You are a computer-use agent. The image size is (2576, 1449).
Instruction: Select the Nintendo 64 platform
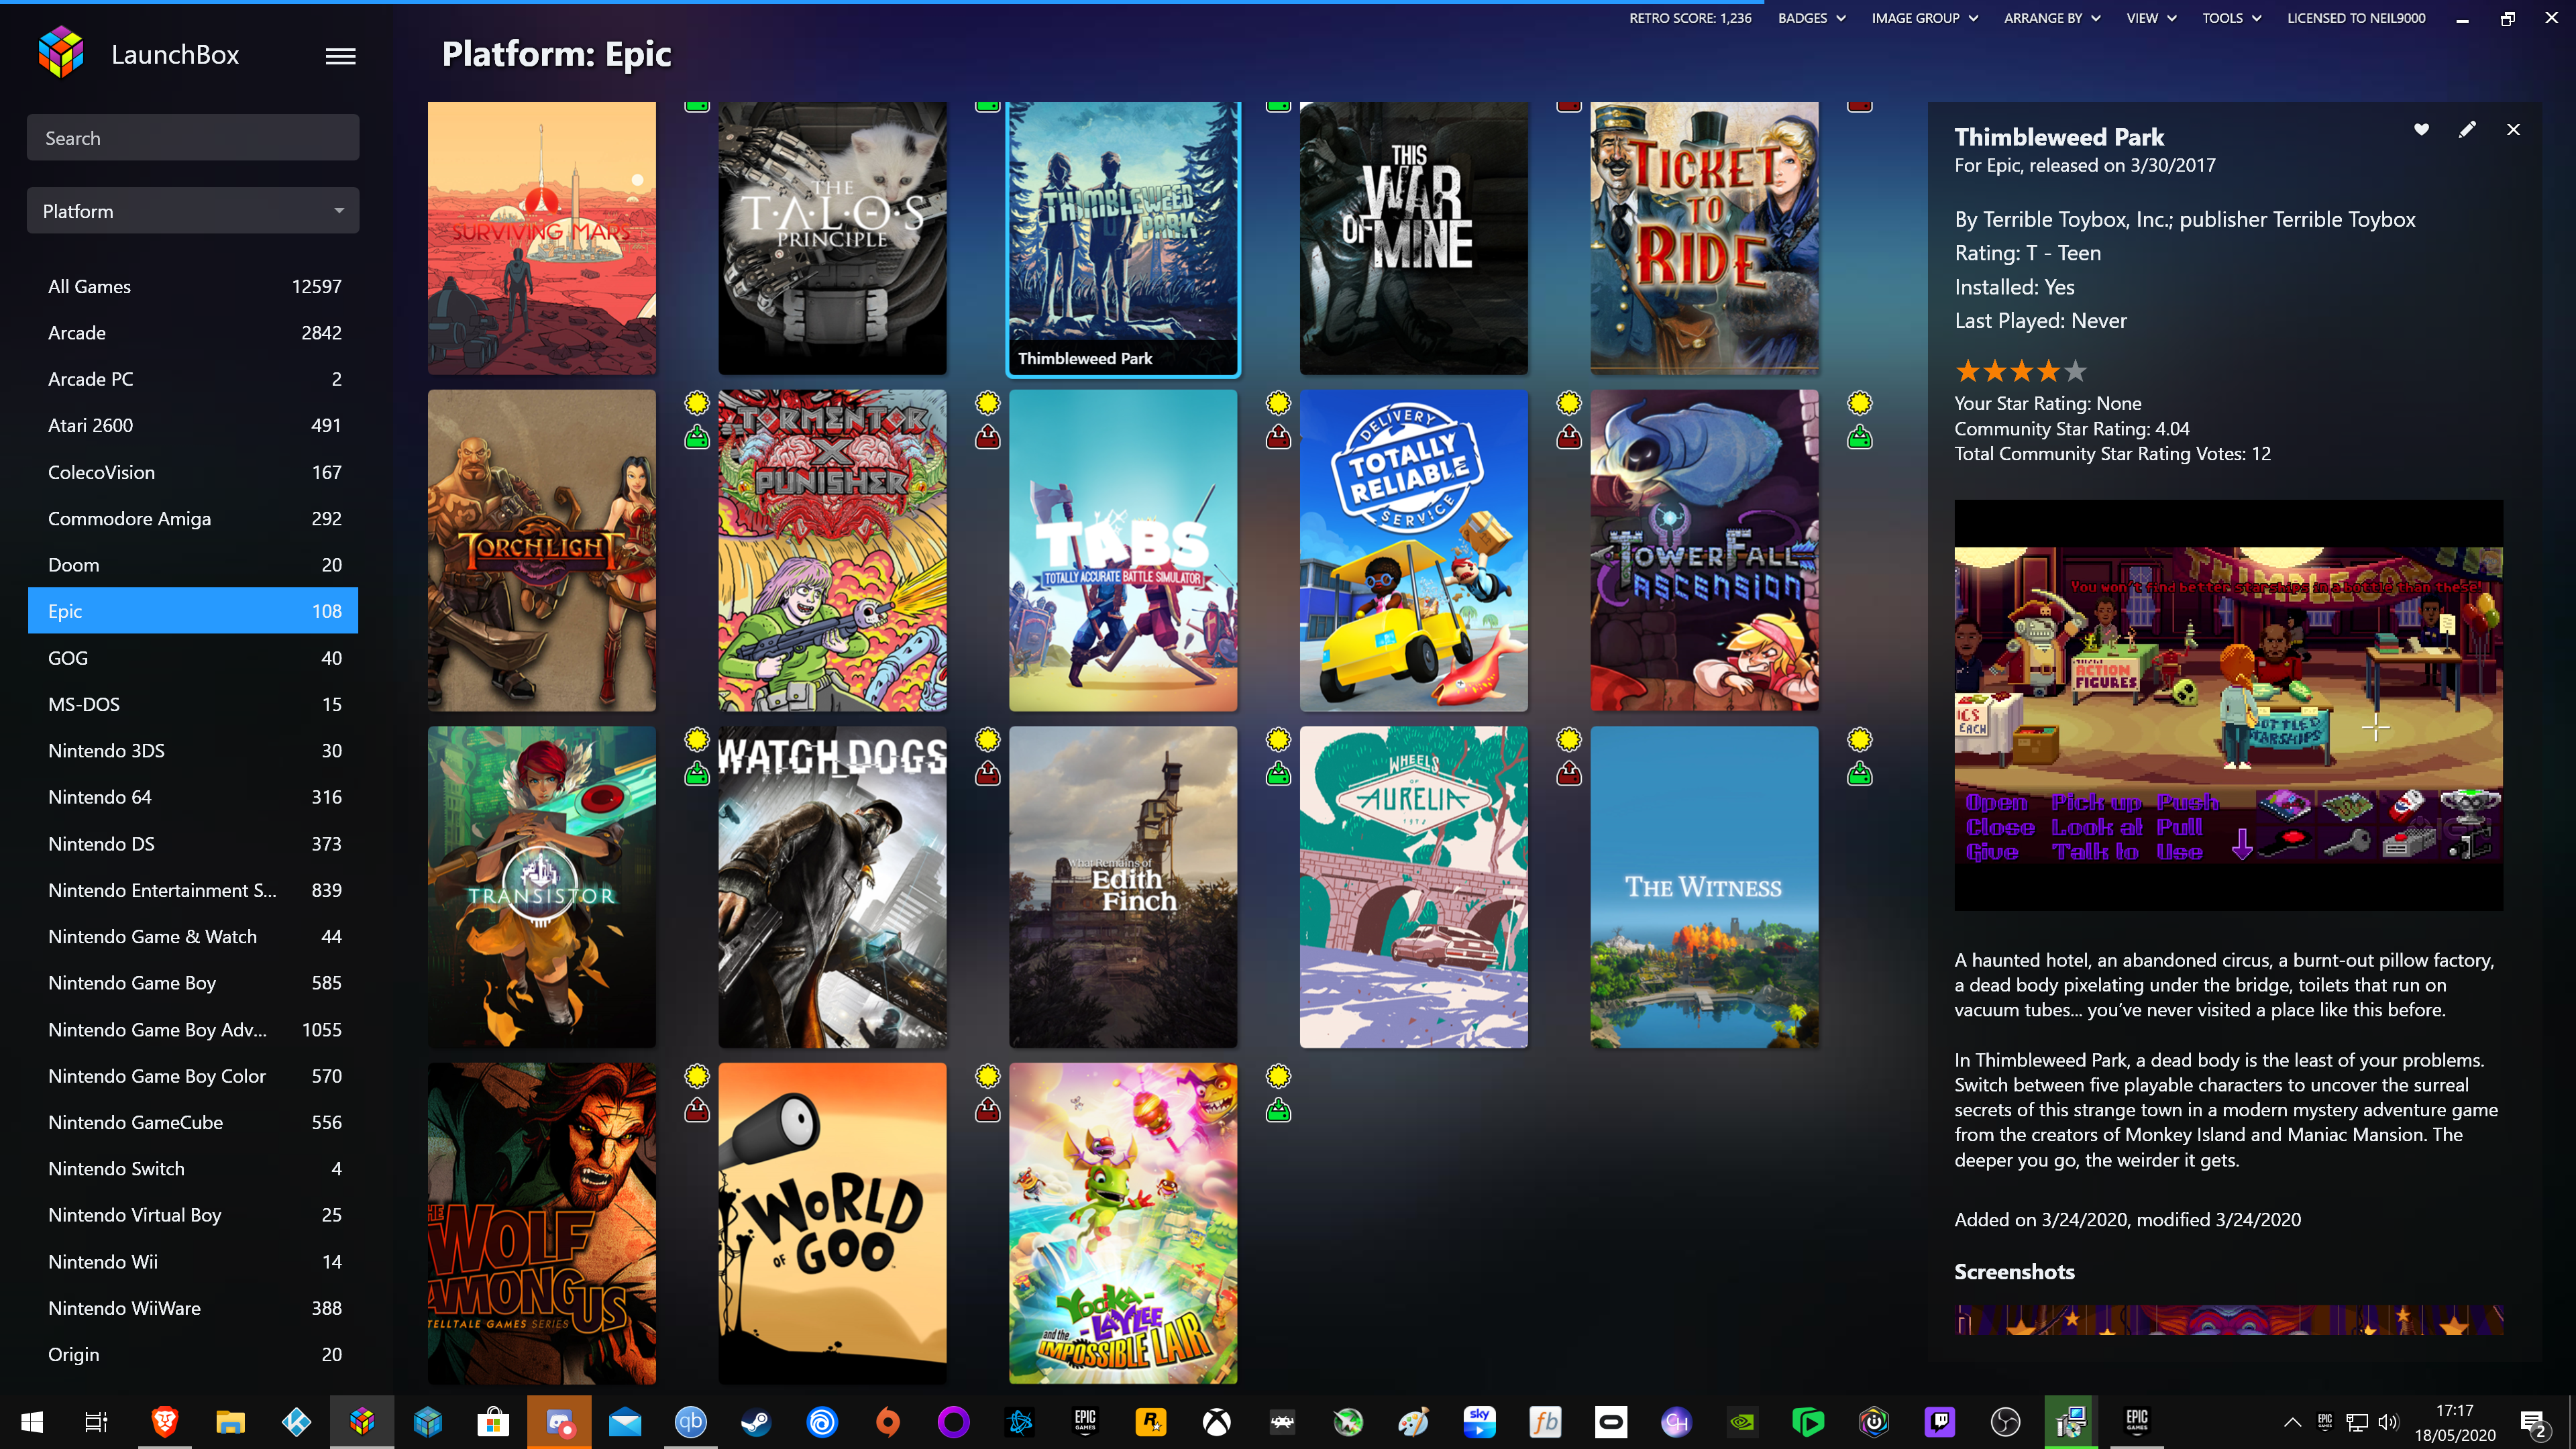[193, 797]
